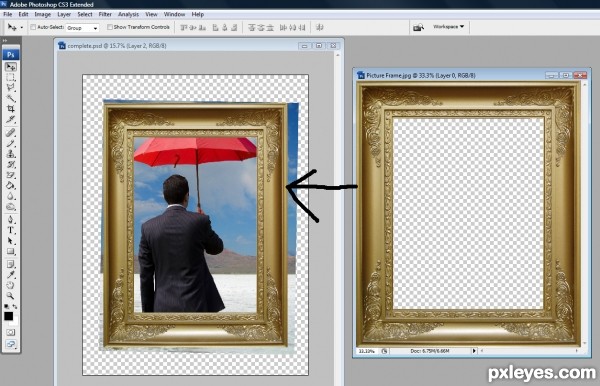This screenshot has width=600, height=386.
Task: Select the Rectangle shape tool
Action: (11, 252)
